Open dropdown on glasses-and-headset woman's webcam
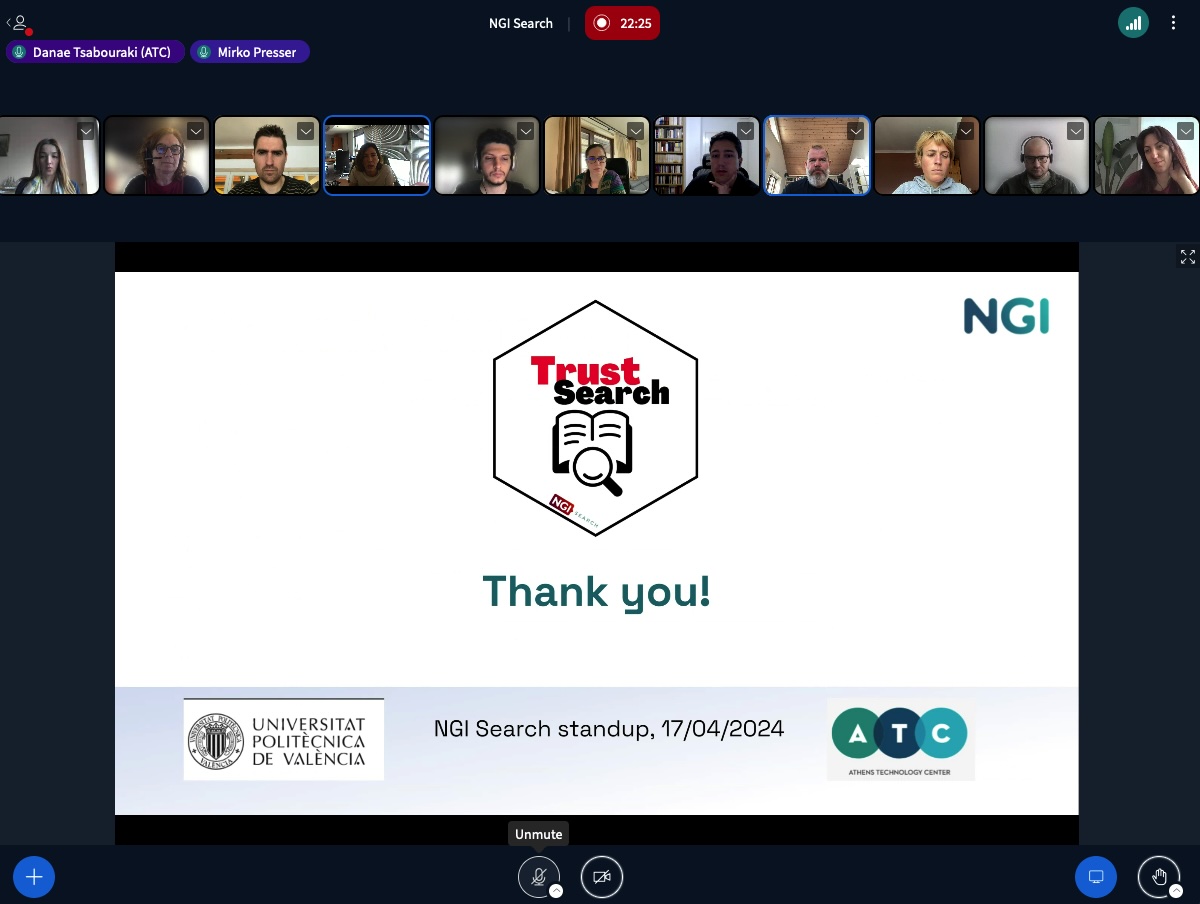The width and height of the screenshot is (1200, 904). [196, 131]
